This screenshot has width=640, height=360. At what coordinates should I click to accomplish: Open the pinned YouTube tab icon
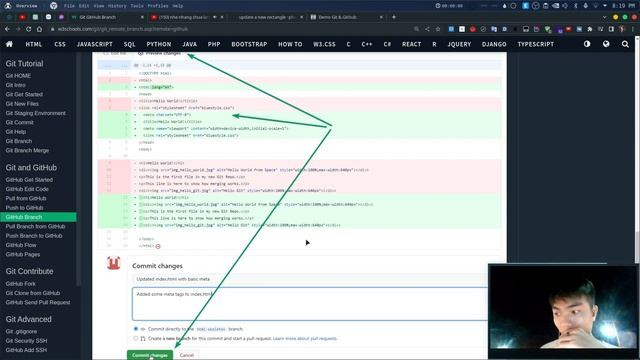(x=22, y=17)
